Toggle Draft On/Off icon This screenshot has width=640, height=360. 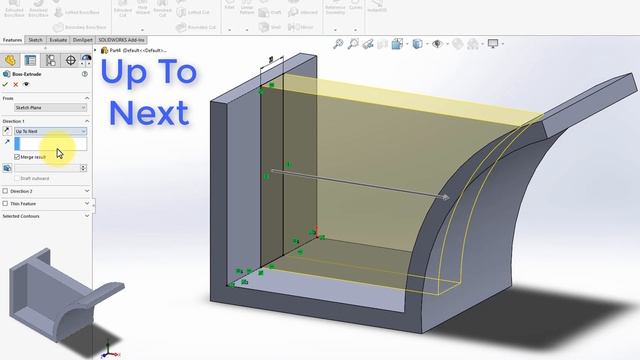point(7,168)
